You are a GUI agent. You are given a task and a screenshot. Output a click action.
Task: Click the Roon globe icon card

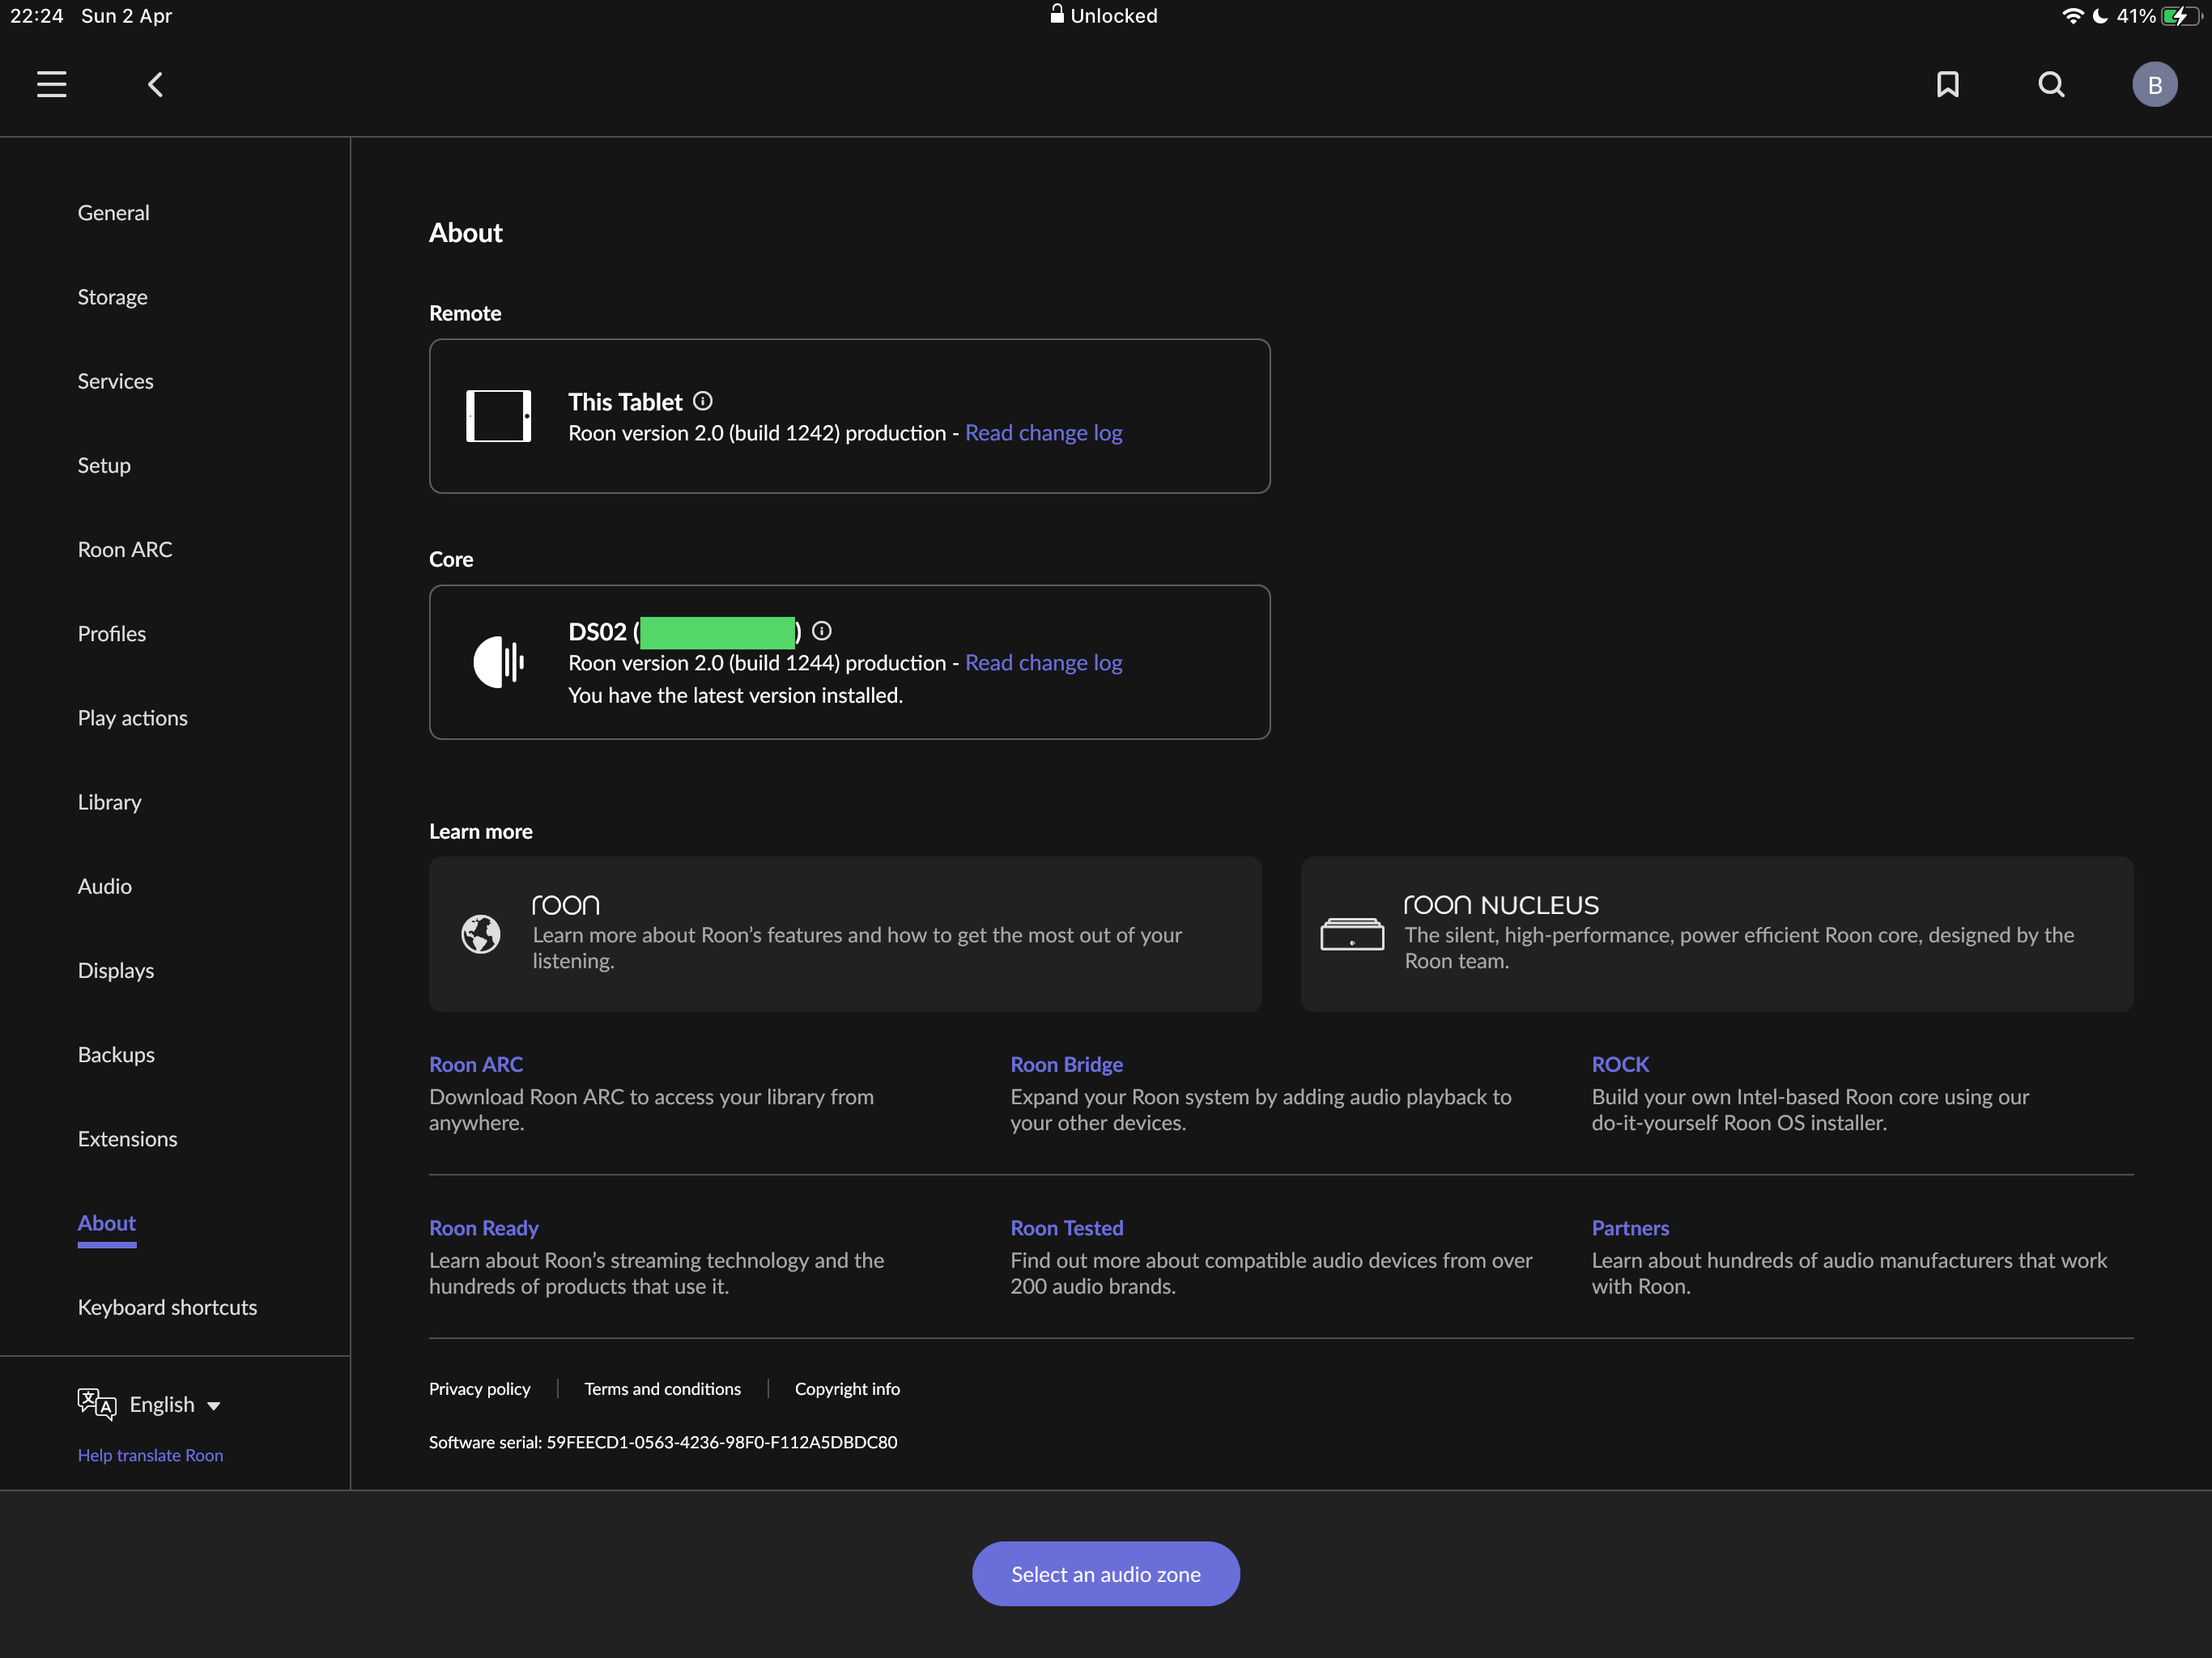point(481,934)
